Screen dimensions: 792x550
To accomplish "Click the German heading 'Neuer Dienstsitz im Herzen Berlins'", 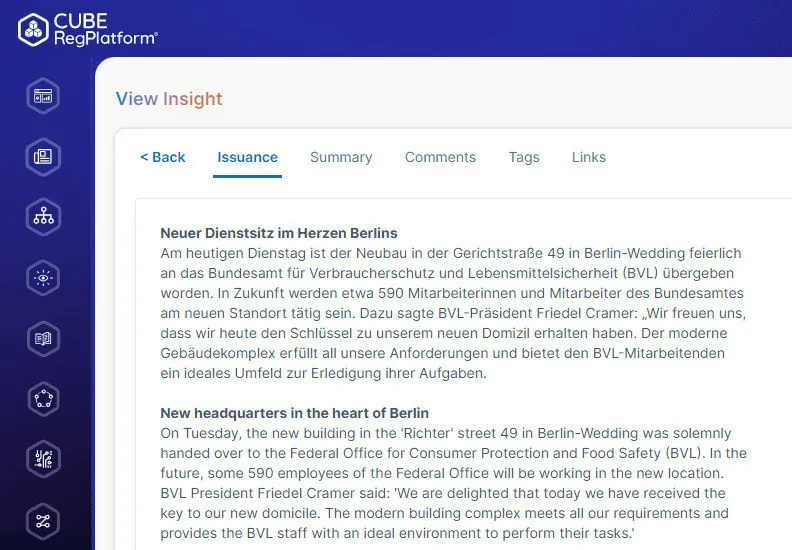I will (x=279, y=234).
